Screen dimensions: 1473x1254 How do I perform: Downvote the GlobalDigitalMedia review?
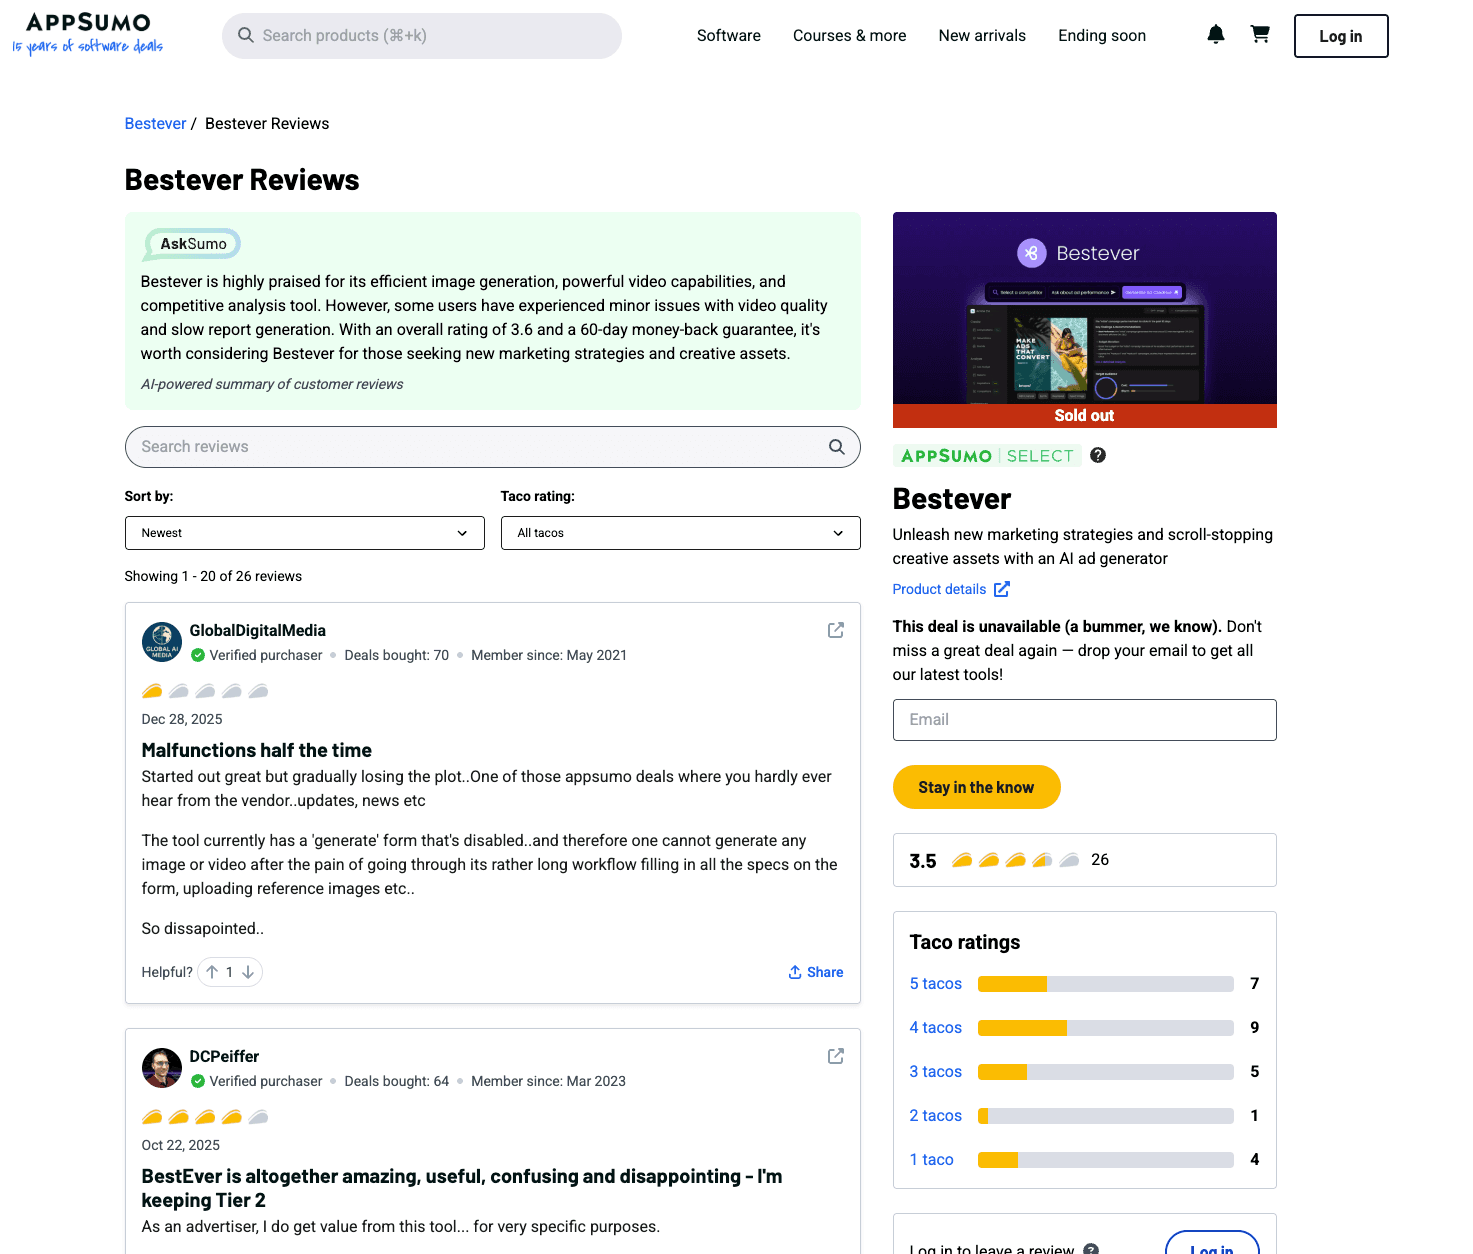click(x=248, y=972)
